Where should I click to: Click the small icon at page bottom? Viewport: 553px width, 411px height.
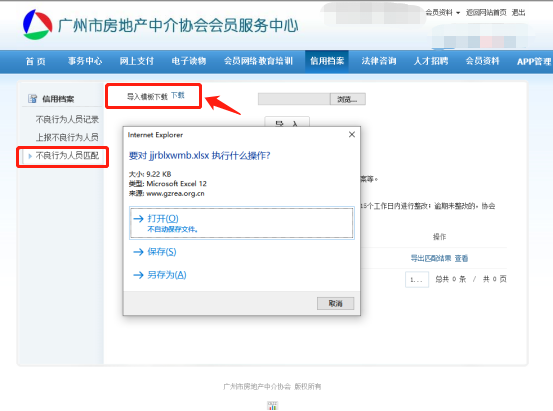point(272,406)
